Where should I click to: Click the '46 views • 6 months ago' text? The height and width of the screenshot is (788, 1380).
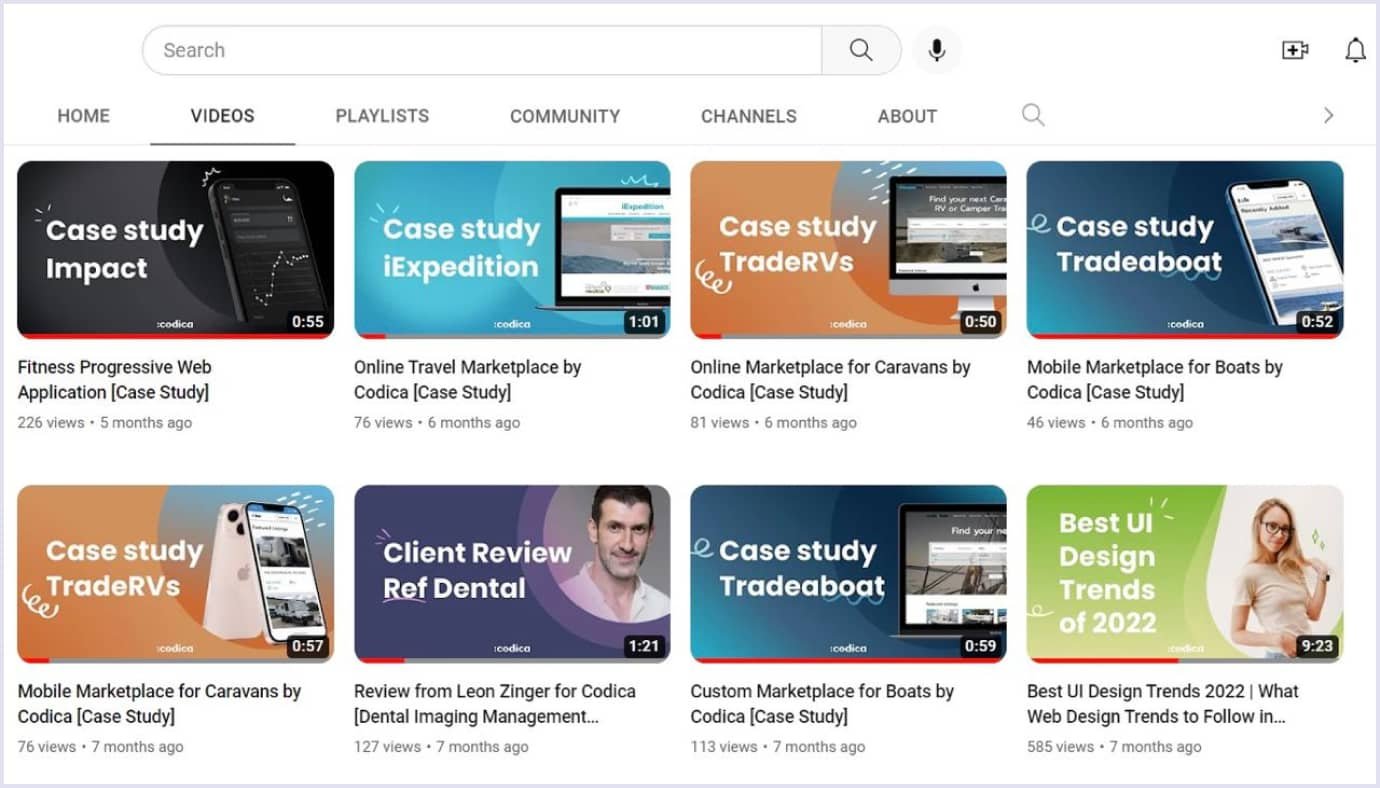(x=1110, y=423)
